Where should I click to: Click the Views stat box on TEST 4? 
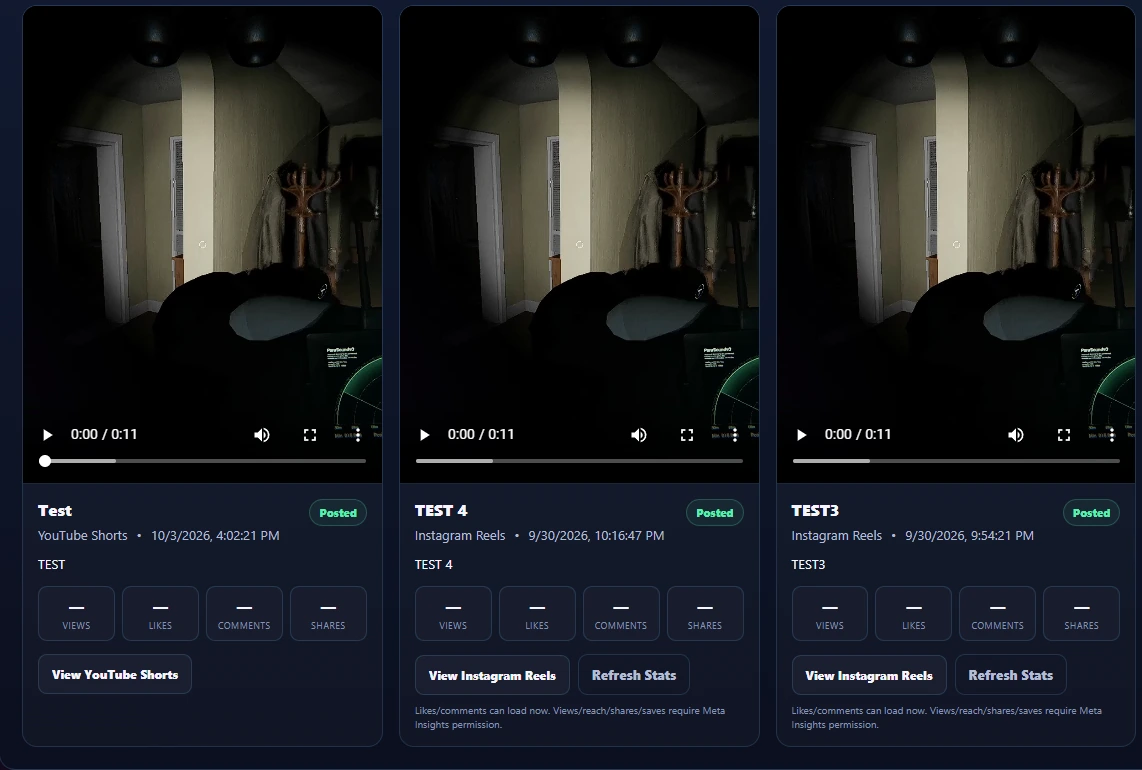453,613
